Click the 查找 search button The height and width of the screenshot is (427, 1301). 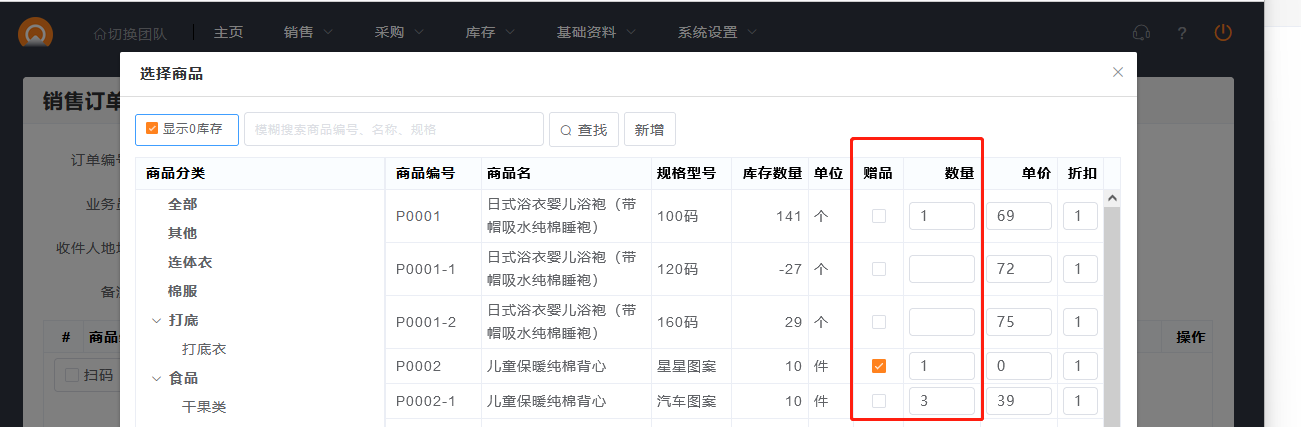pyautogui.click(x=584, y=130)
